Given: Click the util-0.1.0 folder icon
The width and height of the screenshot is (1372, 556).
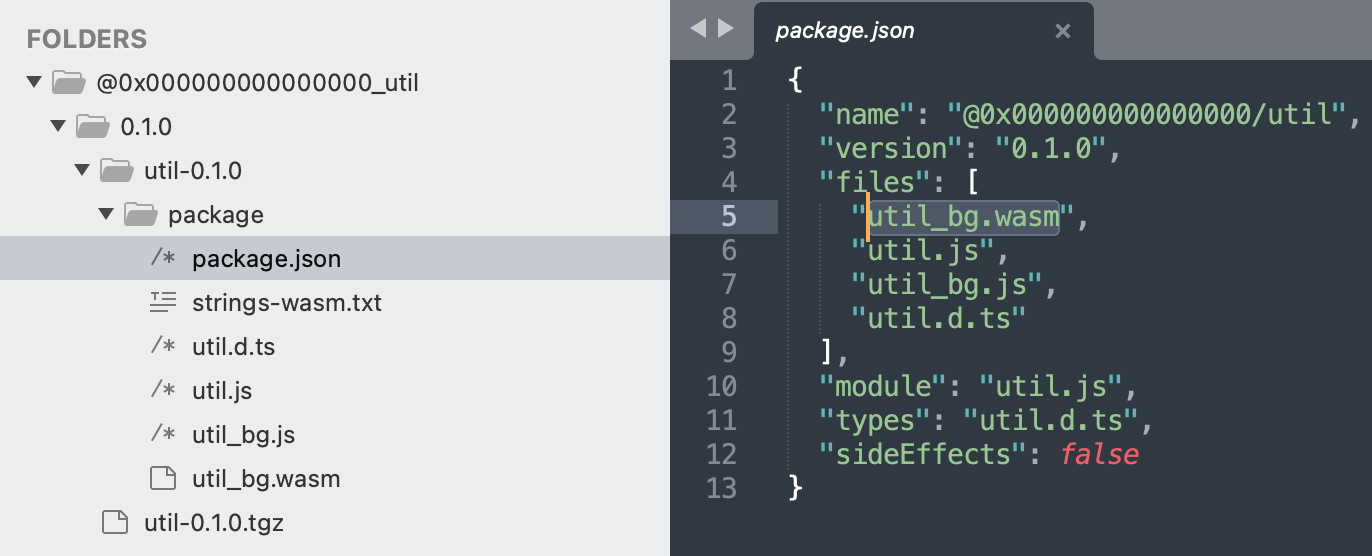Looking at the screenshot, I should coord(116,170).
